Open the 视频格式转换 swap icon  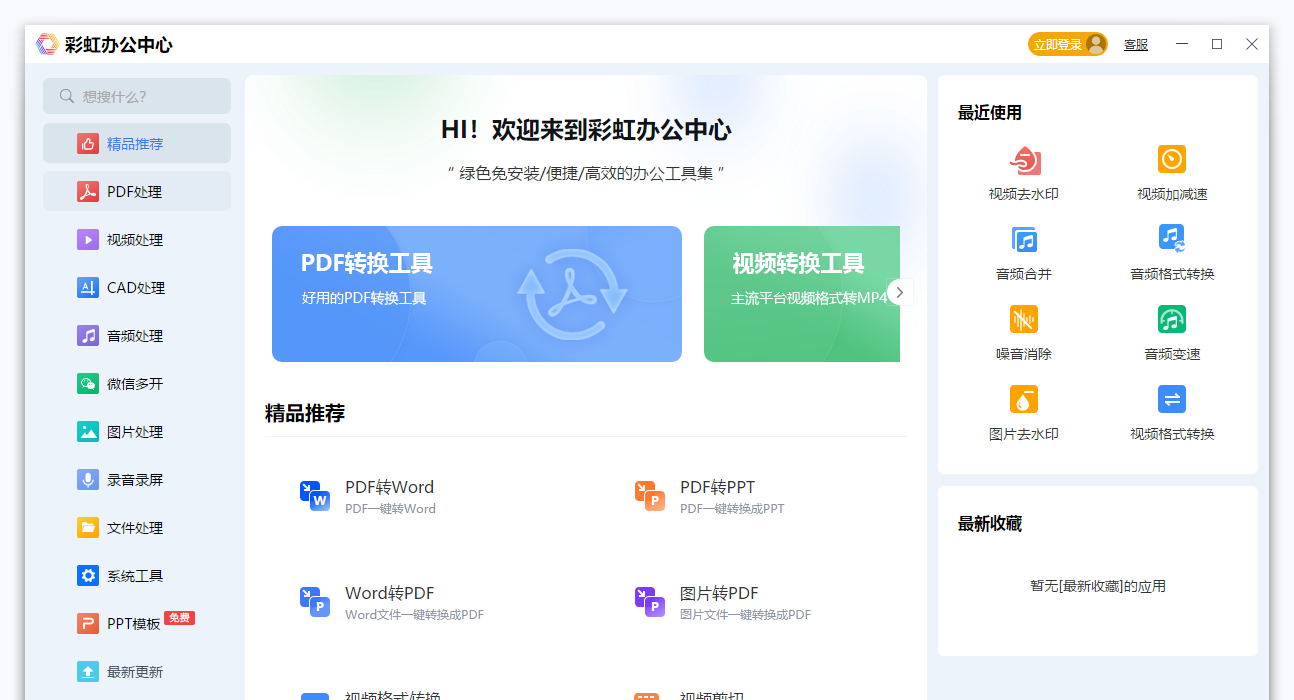click(x=1172, y=399)
